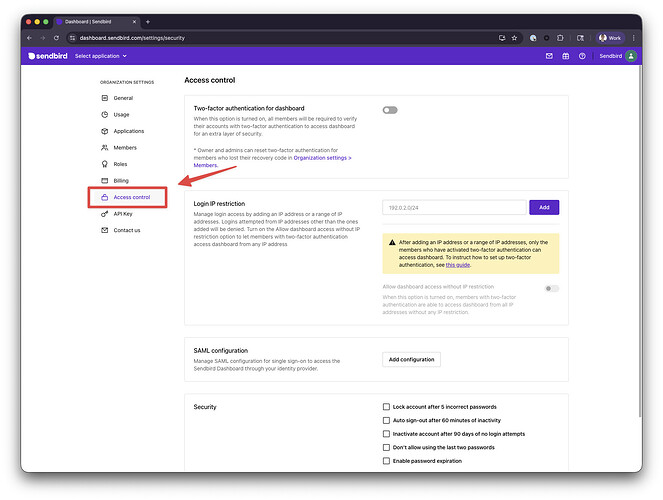Open the browser extensions puzzle icon
The height and width of the screenshot is (500, 663).
pyautogui.click(x=560, y=38)
